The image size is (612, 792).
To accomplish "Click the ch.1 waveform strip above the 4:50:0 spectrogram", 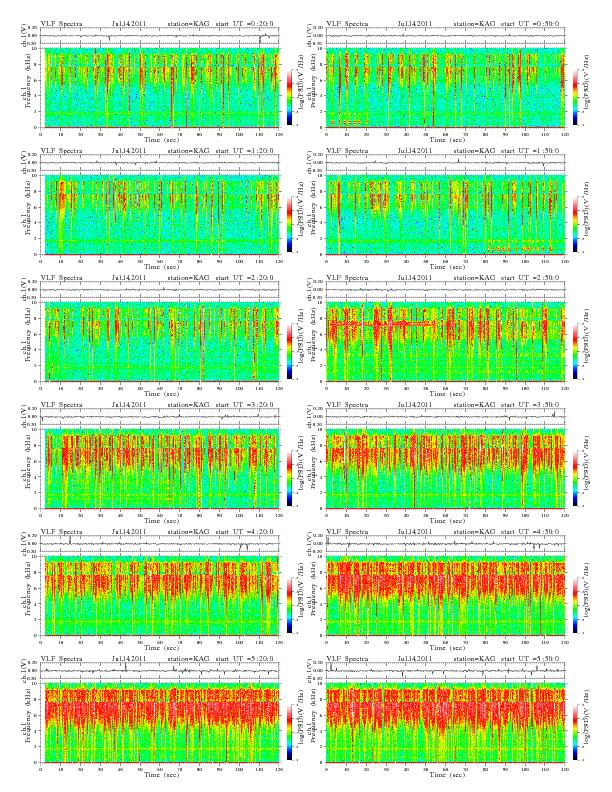I will click(445, 543).
